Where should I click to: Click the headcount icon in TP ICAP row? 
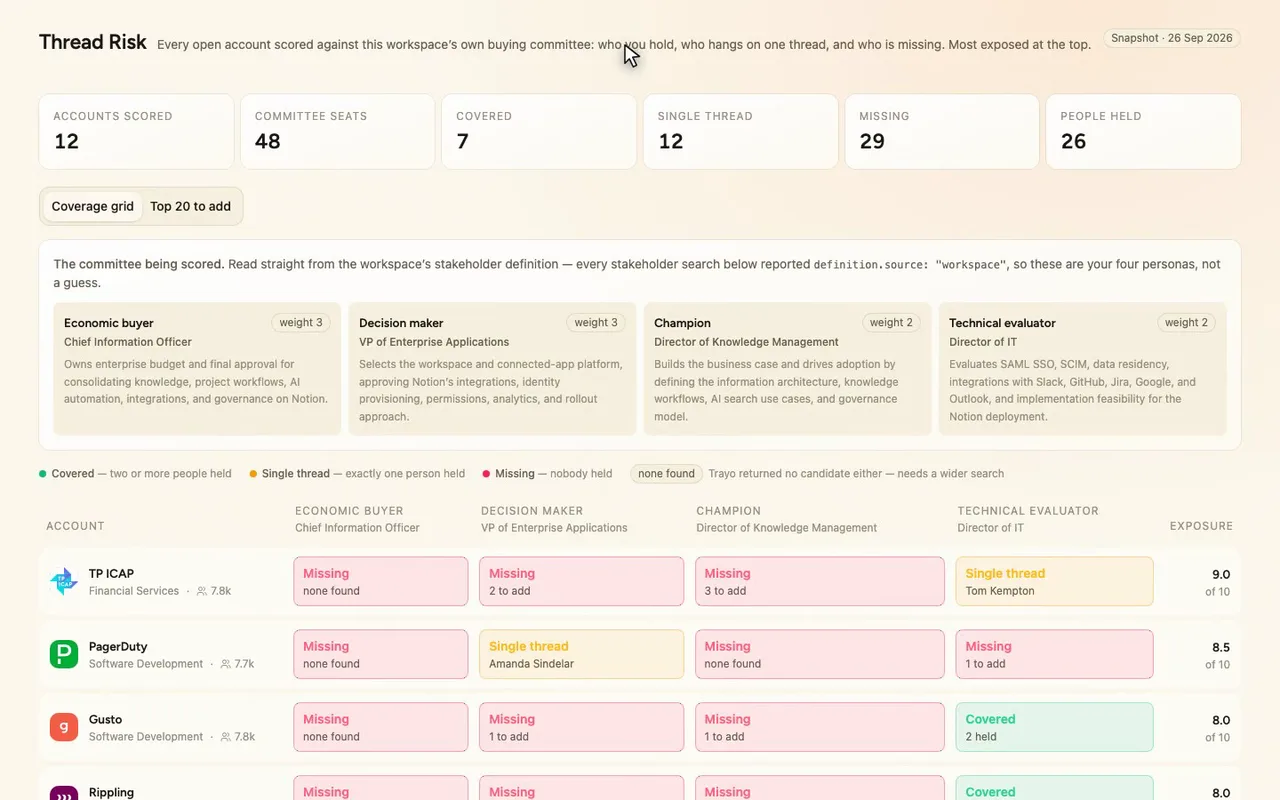pyautogui.click(x=201, y=591)
